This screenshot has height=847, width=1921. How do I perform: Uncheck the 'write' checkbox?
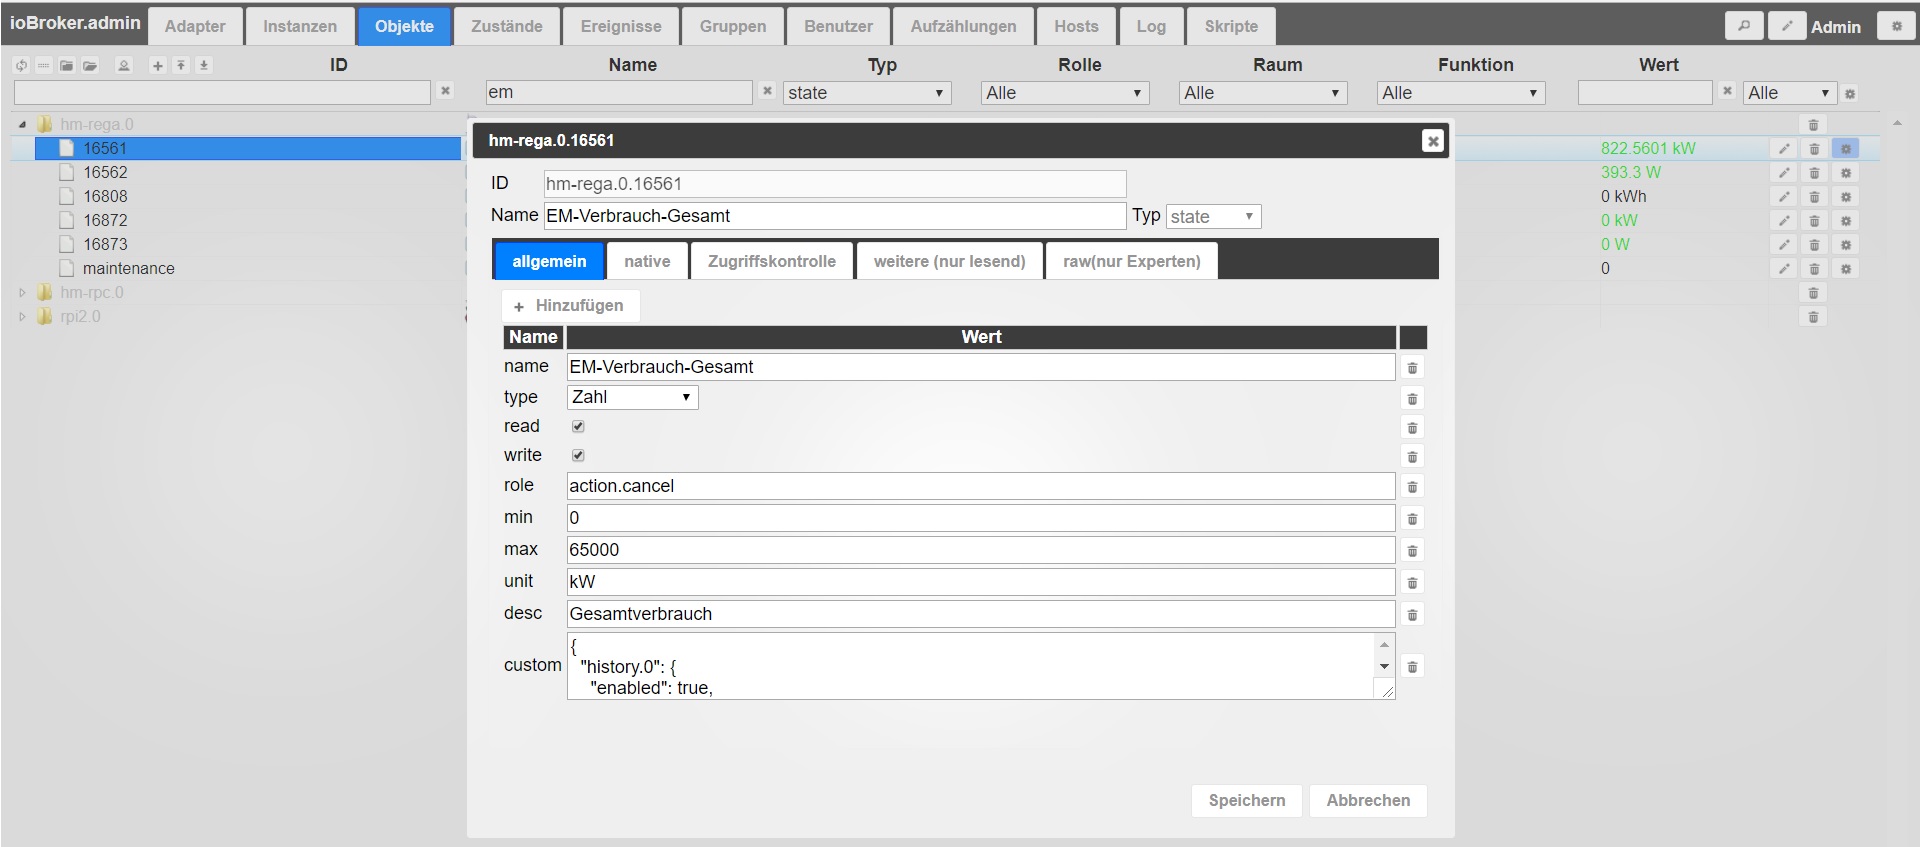point(578,455)
